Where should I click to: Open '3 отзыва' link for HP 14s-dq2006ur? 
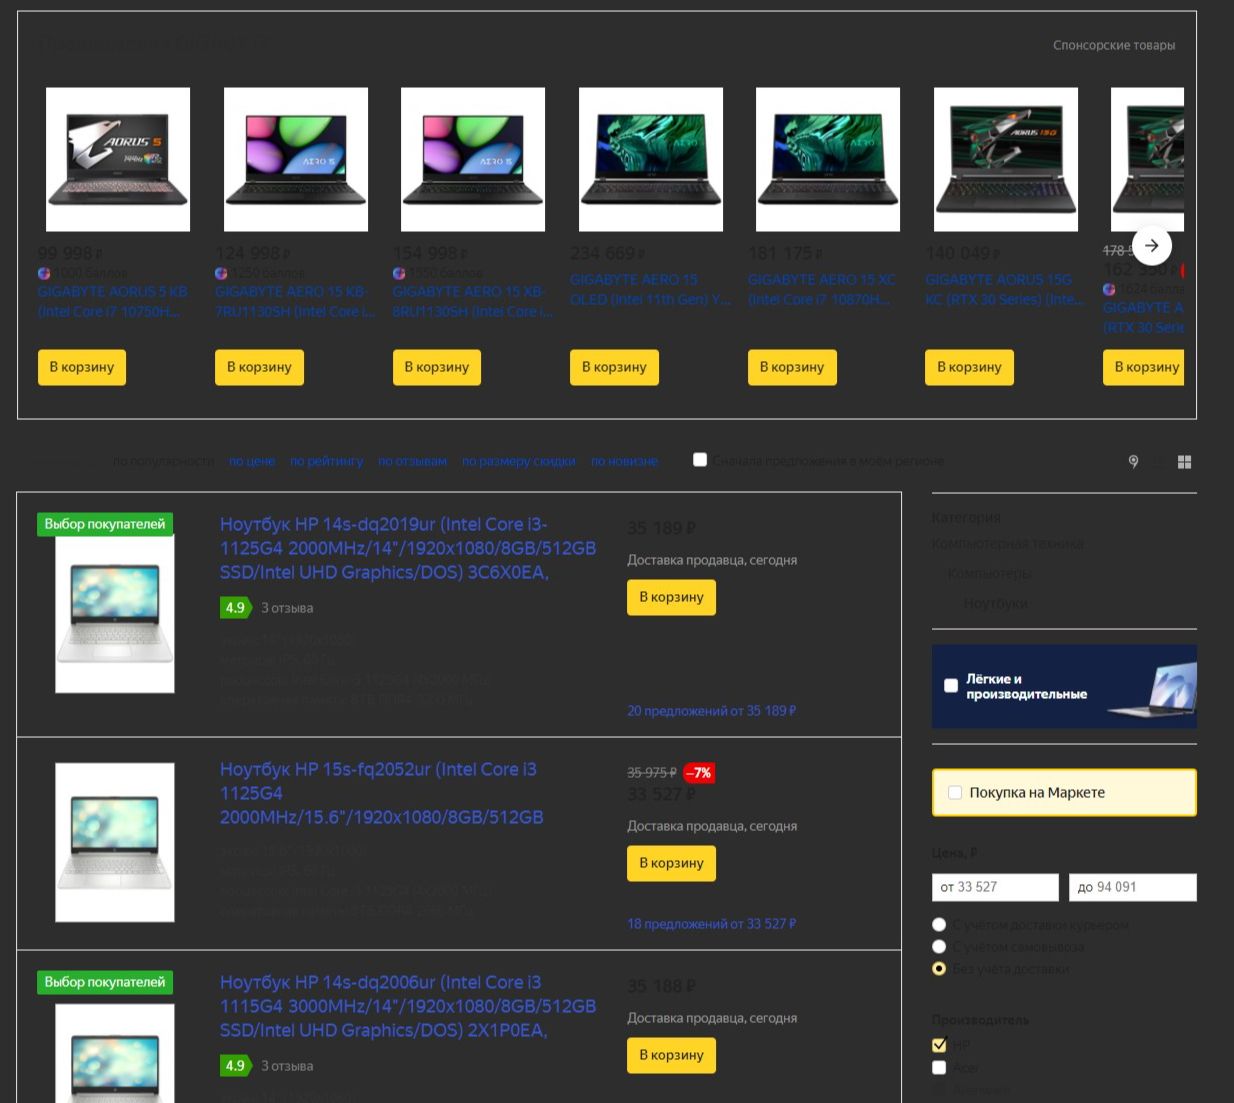coord(287,1065)
